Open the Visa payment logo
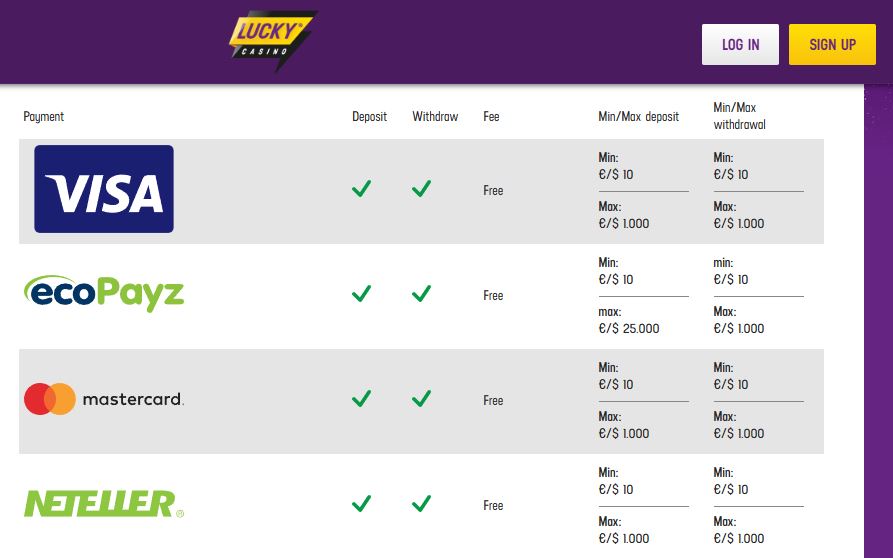893x558 pixels. (104, 189)
